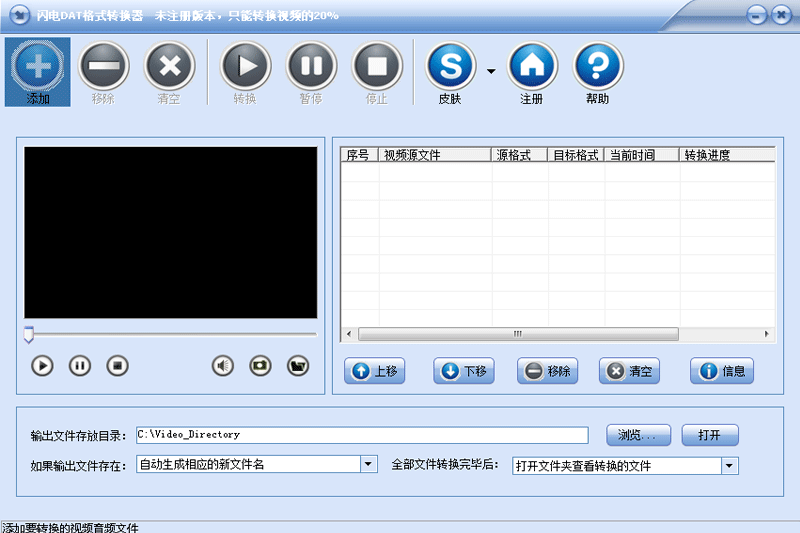Open the folder icon under the preview
The height and width of the screenshot is (533, 800).
click(298, 366)
